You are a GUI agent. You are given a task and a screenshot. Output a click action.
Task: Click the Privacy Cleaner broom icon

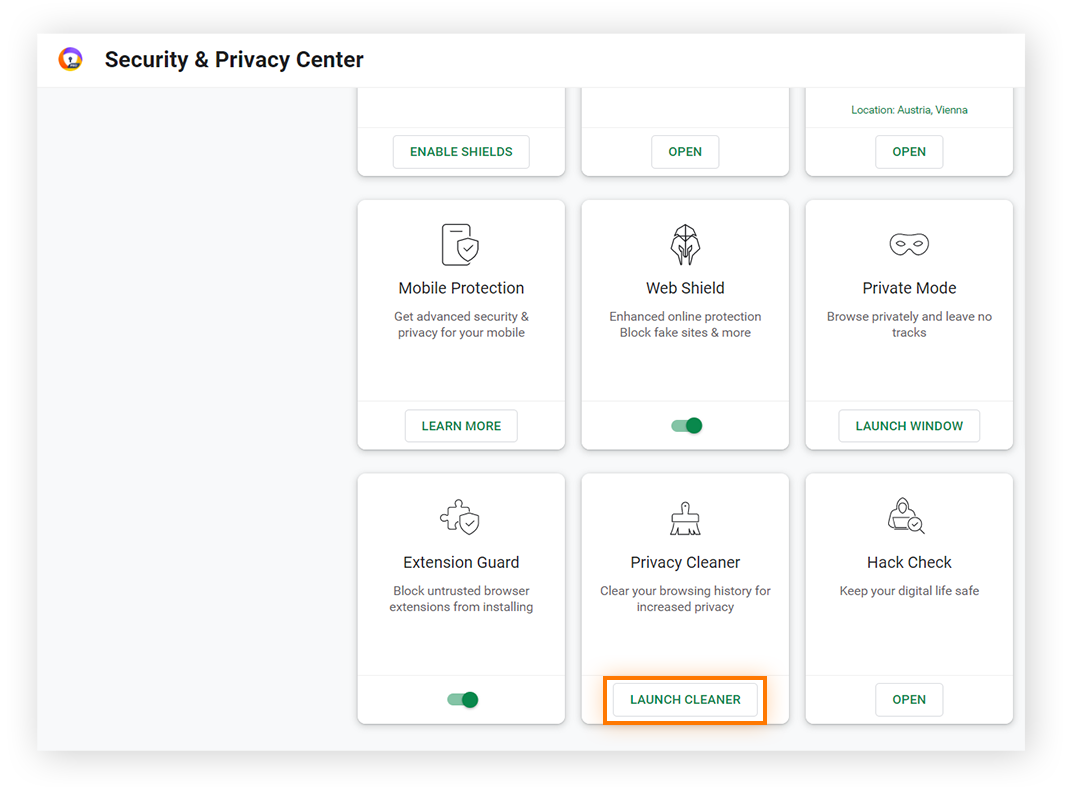(x=685, y=518)
